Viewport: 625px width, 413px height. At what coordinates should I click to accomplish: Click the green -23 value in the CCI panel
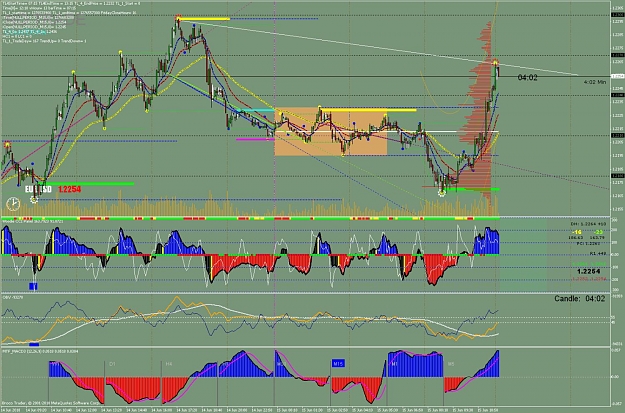[597, 232]
